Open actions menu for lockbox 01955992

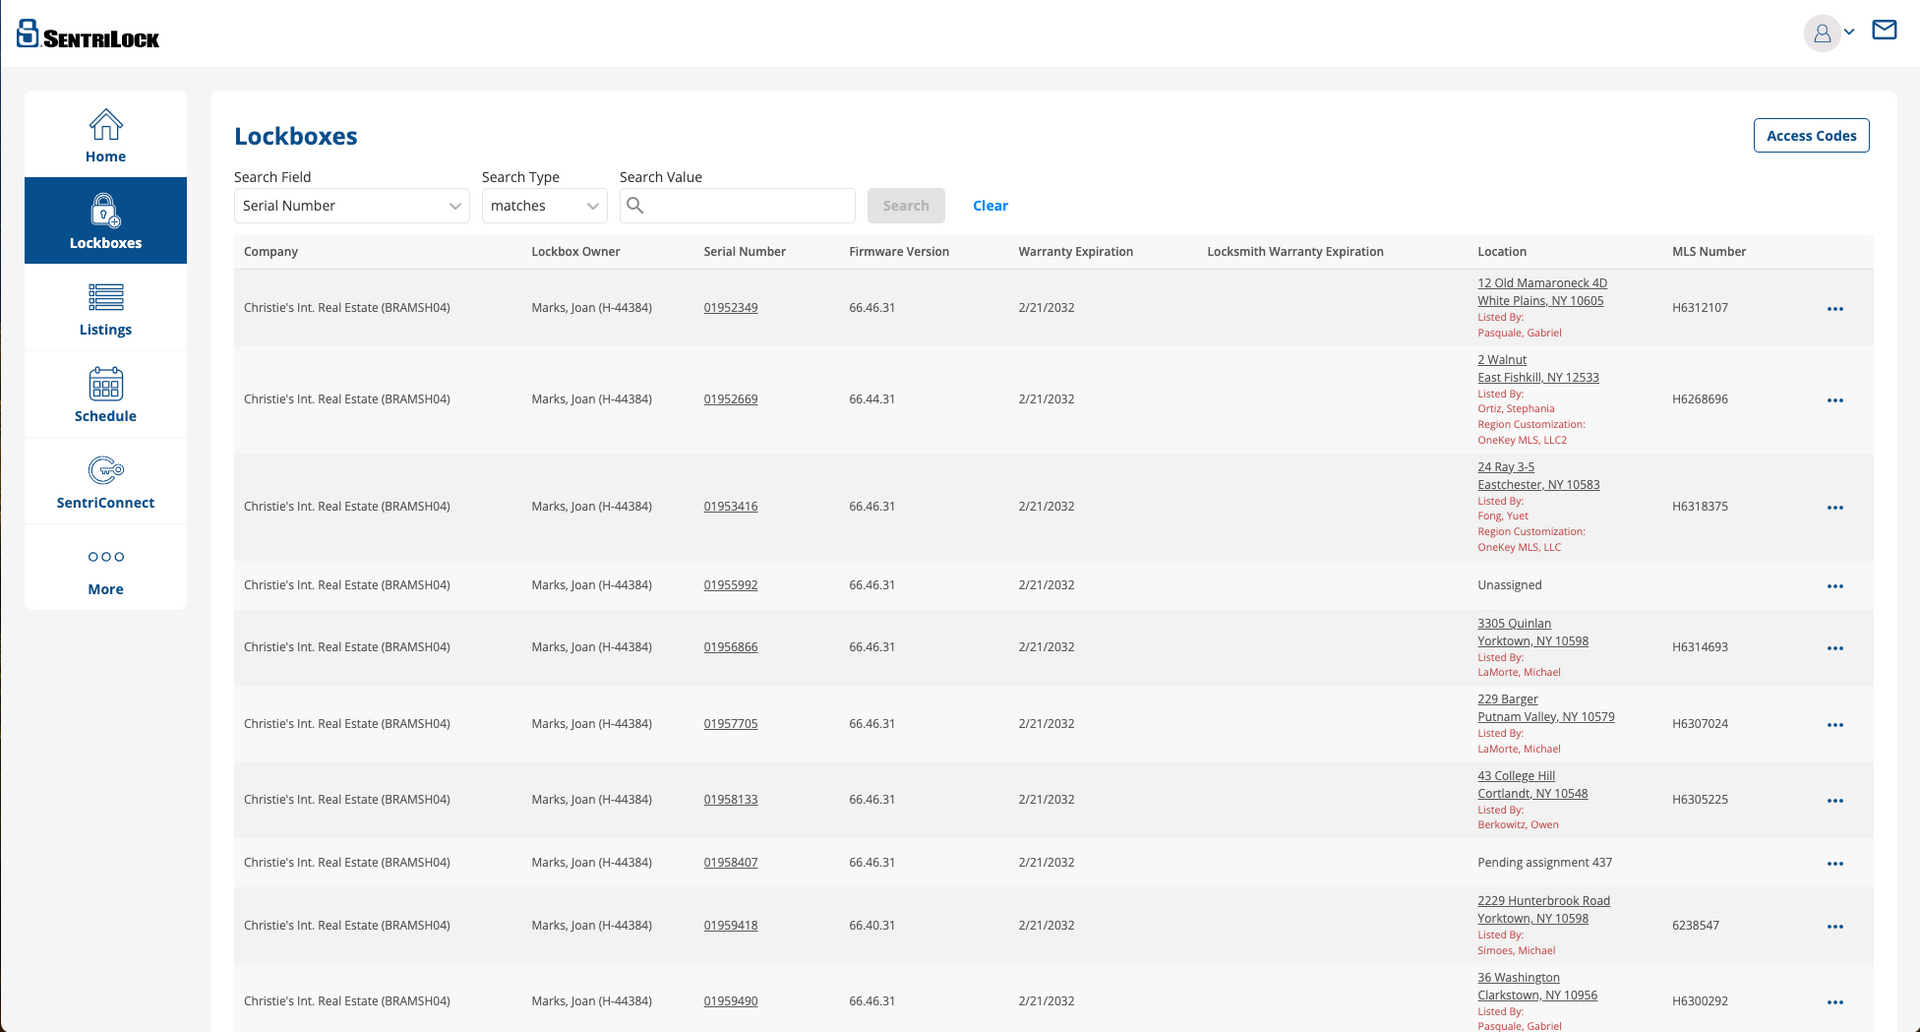pyautogui.click(x=1834, y=586)
